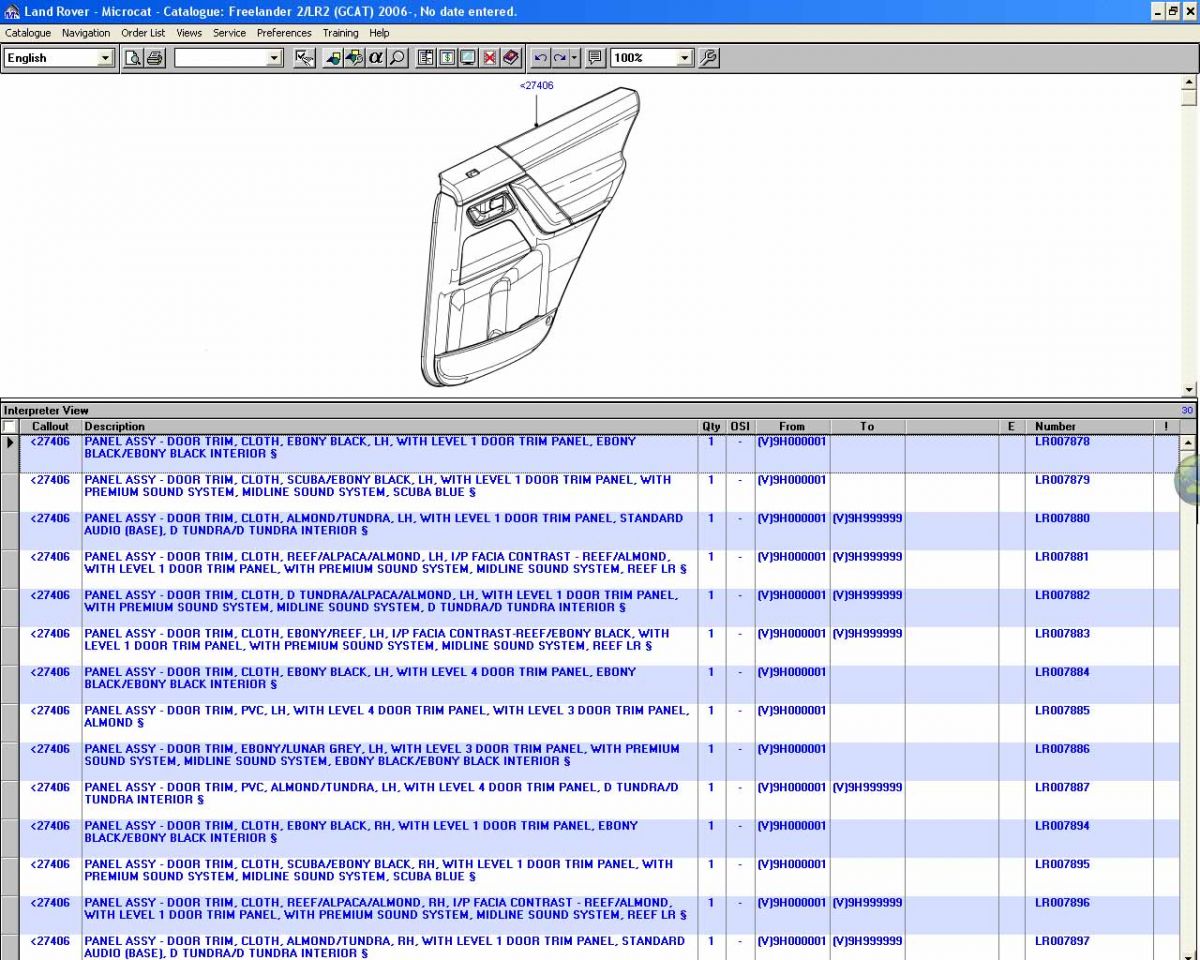Select part number LR007887
1200x960 pixels.
1062,787
